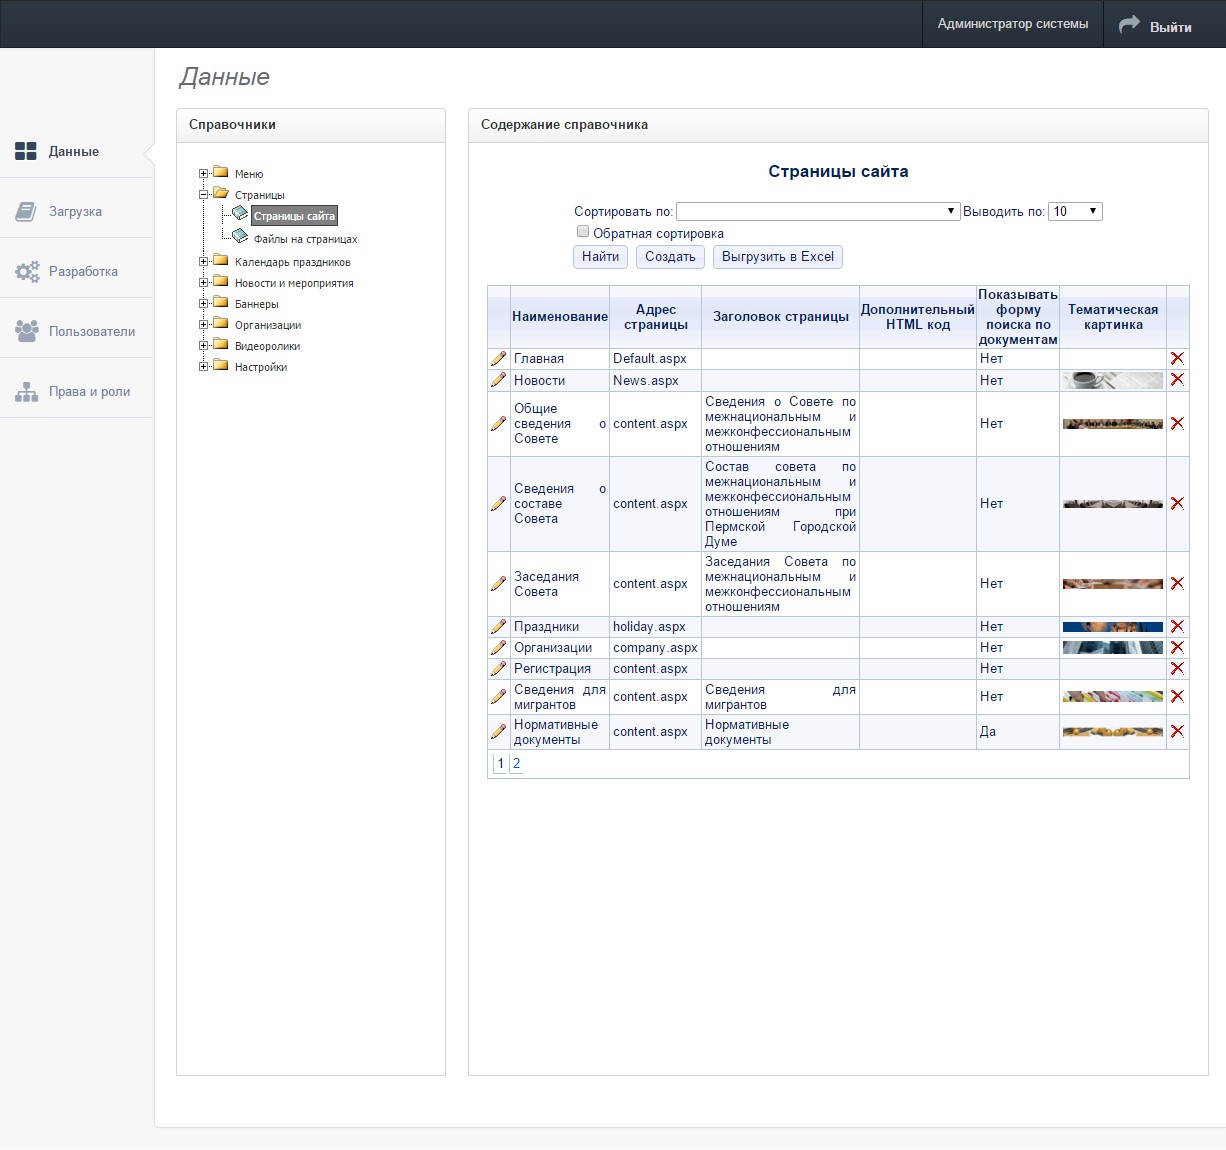The image size is (1226, 1150).
Task: Click the pencil edit icon for Главная row
Action: click(498, 358)
